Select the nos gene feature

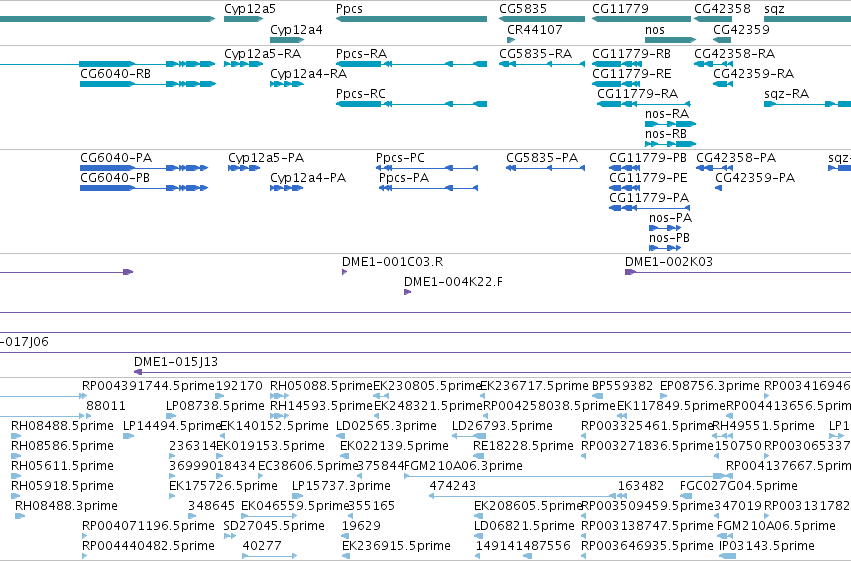coord(670,40)
